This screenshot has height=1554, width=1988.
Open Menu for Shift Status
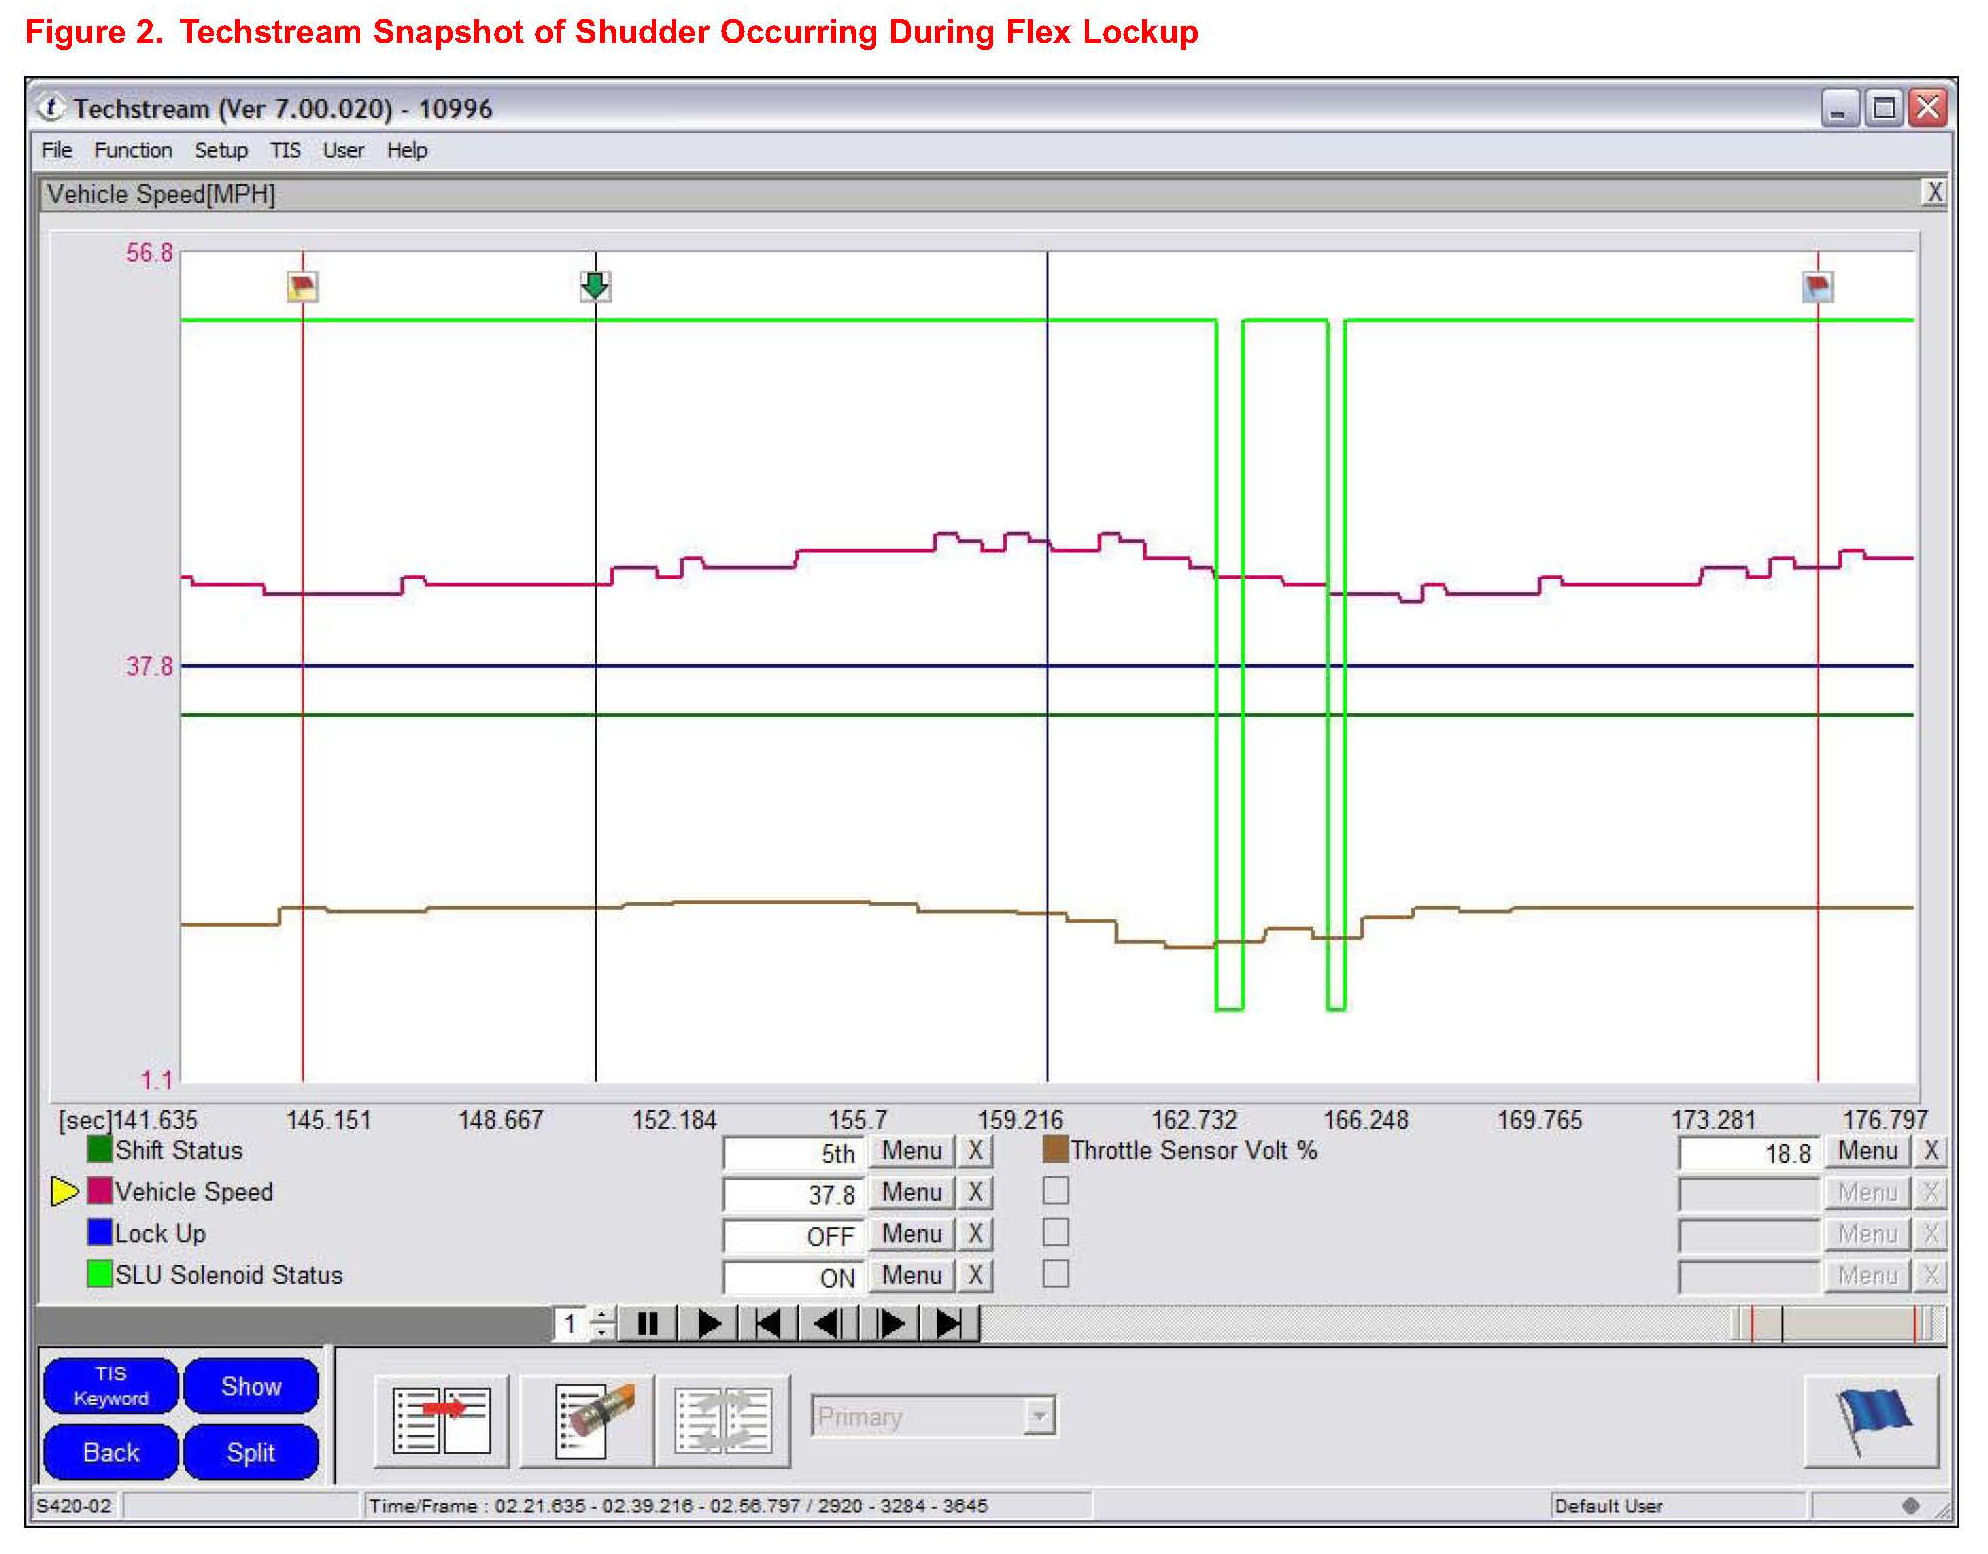[x=911, y=1151]
